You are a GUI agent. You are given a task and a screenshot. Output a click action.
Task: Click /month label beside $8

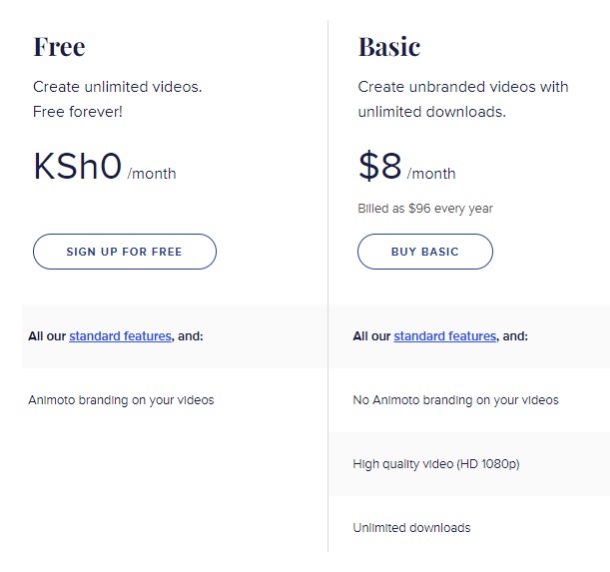pos(431,174)
